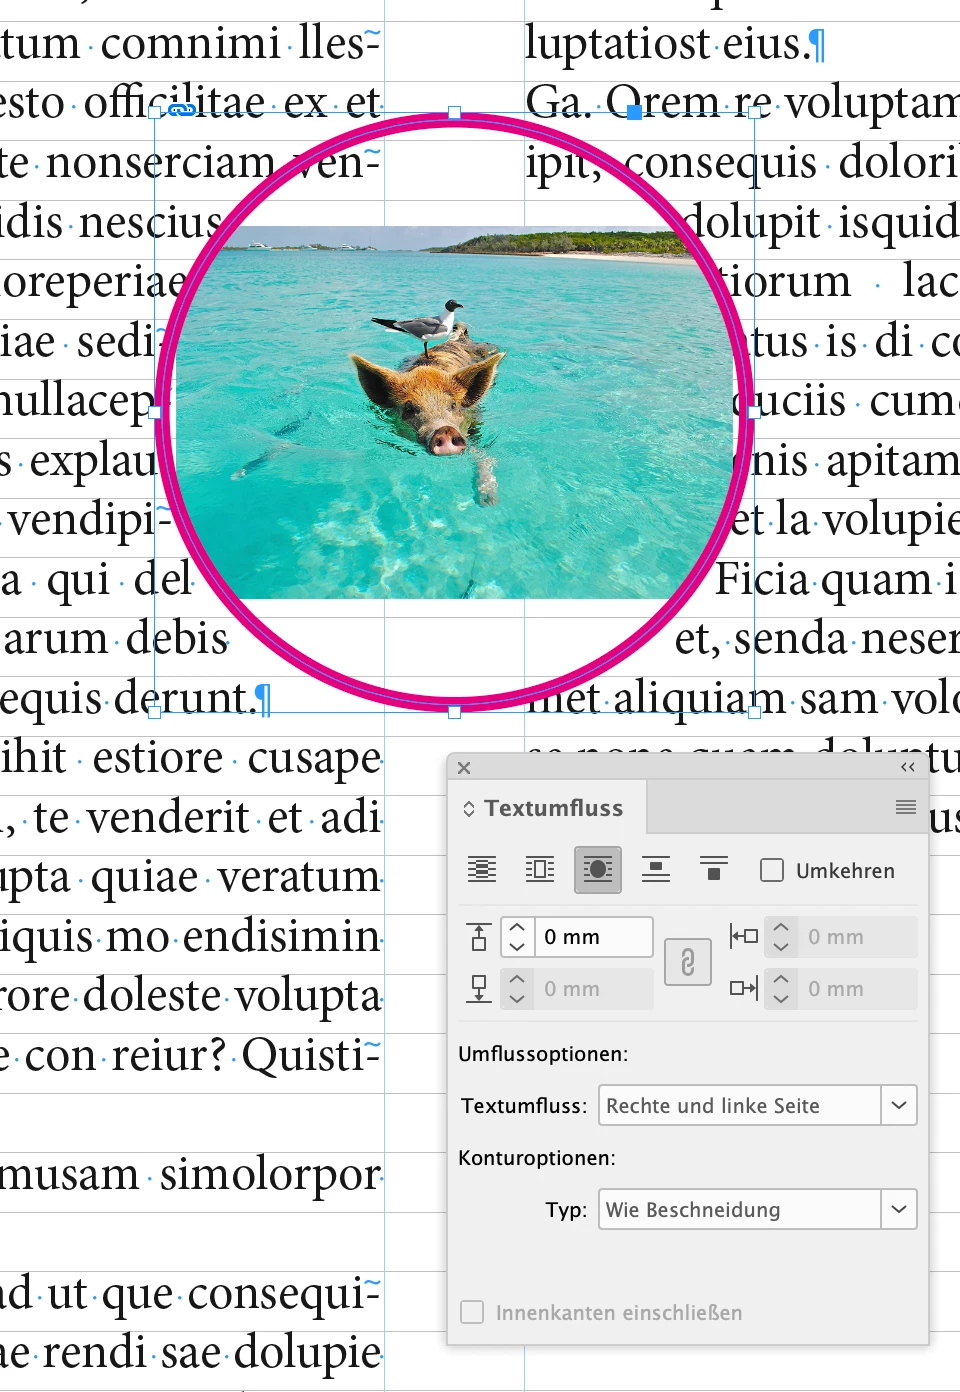
Task: Click the word "simolorpor" in the column
Action: (271, 1174)
